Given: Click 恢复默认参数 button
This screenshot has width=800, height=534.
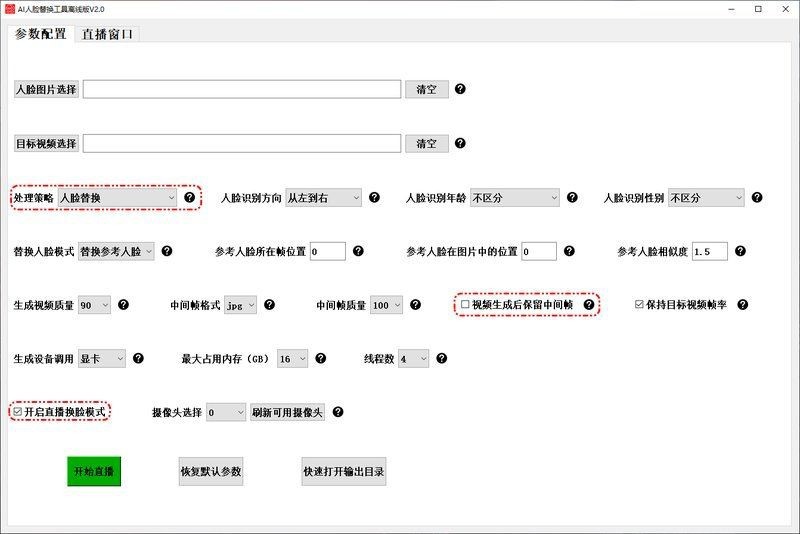Looking at the screenshot, I should [211, 471].
